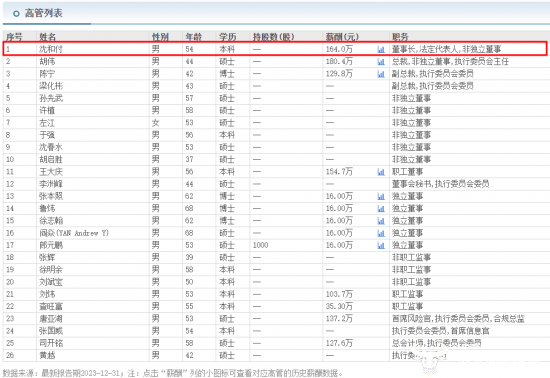
Task: Click the 董事会秘书,执行委员会委员 position text
Action: (x=440, y=184)
